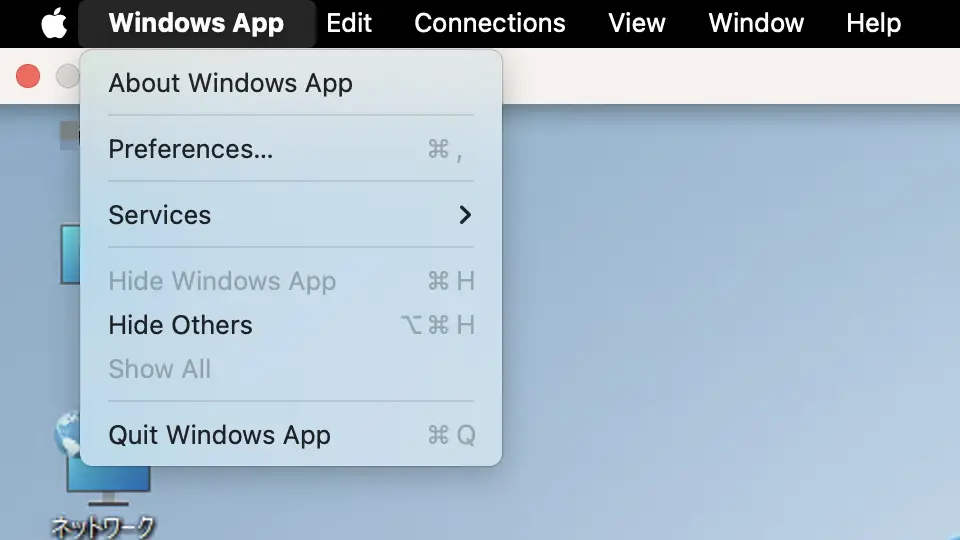Select Hide Others
Image resolution: width=960 pixels, height=540 pixels.
180,325
